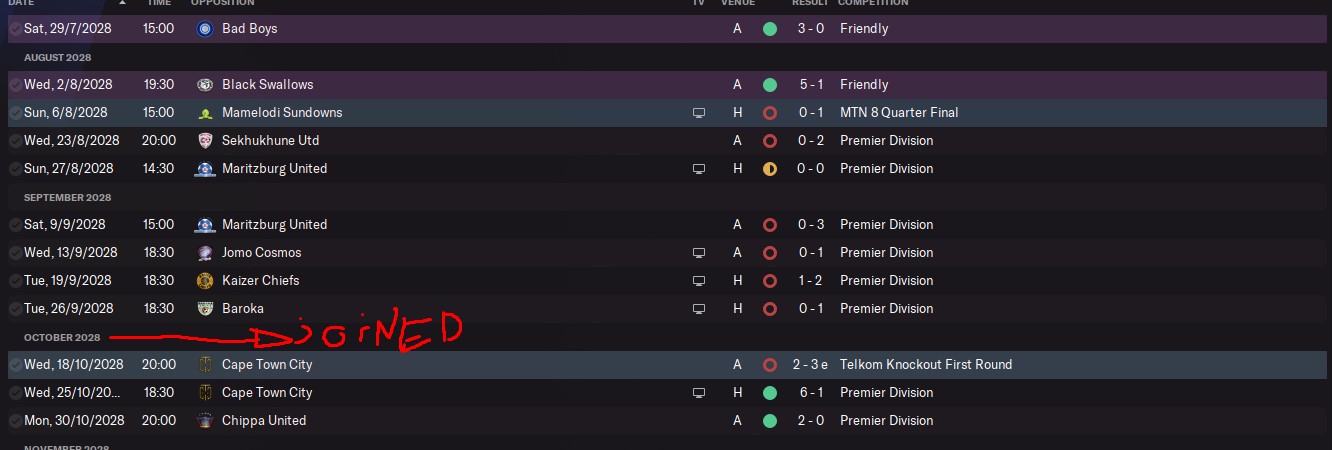
Task: Open the Black Swallows team link
Action: [267, 85]
